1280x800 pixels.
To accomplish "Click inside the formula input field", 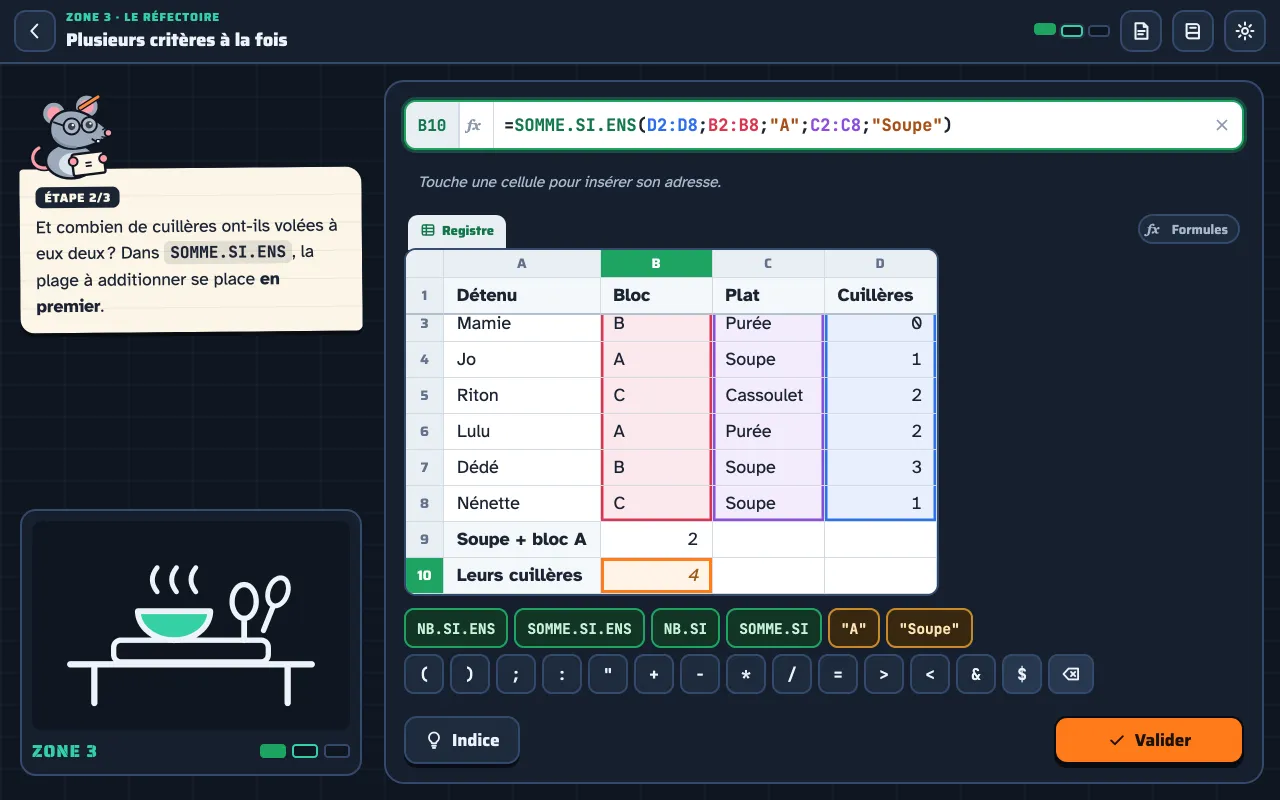I will click(x=850, y=125).
